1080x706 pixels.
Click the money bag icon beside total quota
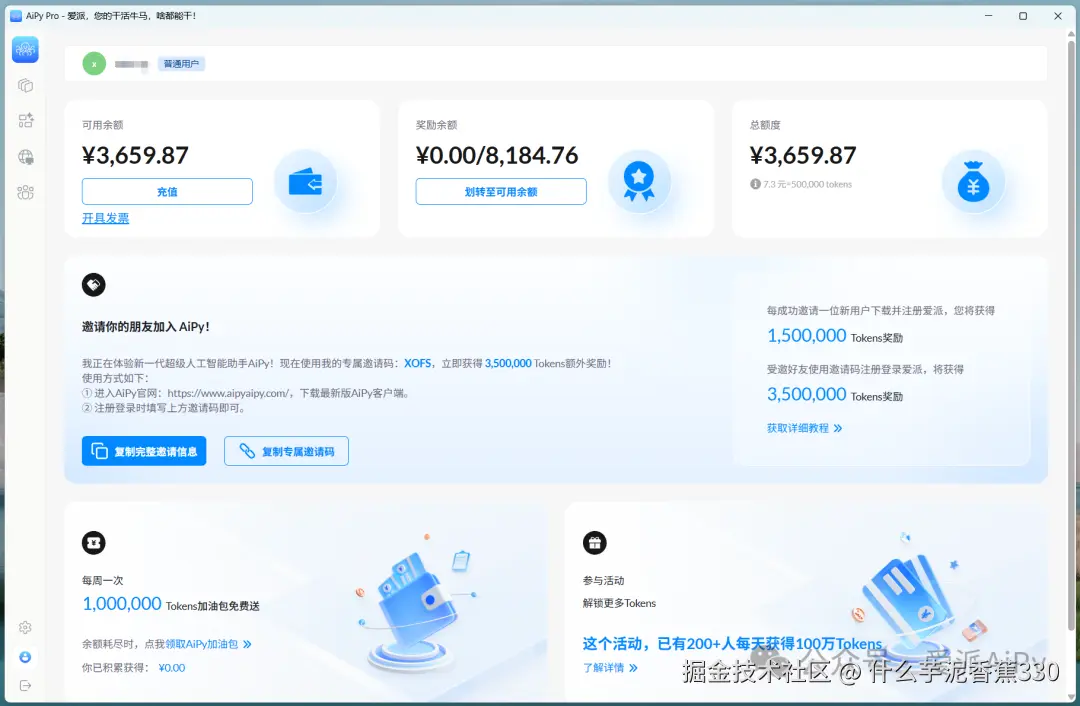pyautogui.click(x=973, y=182)
